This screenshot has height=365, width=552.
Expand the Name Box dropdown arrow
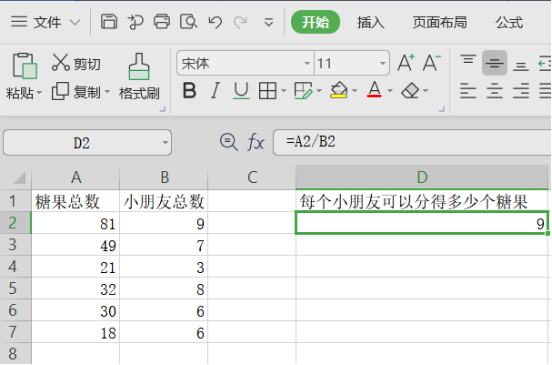point(165,143)
